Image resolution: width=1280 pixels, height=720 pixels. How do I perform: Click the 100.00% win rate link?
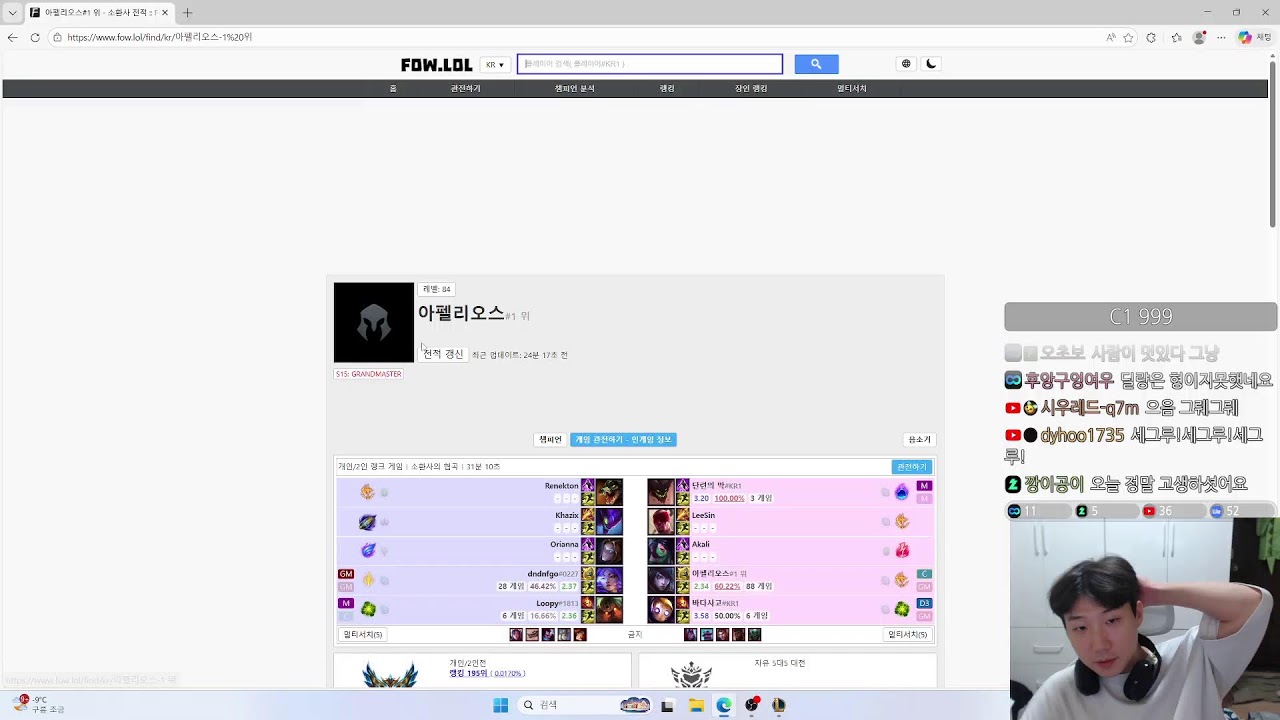pyautogui.click(x=729, y=498)
